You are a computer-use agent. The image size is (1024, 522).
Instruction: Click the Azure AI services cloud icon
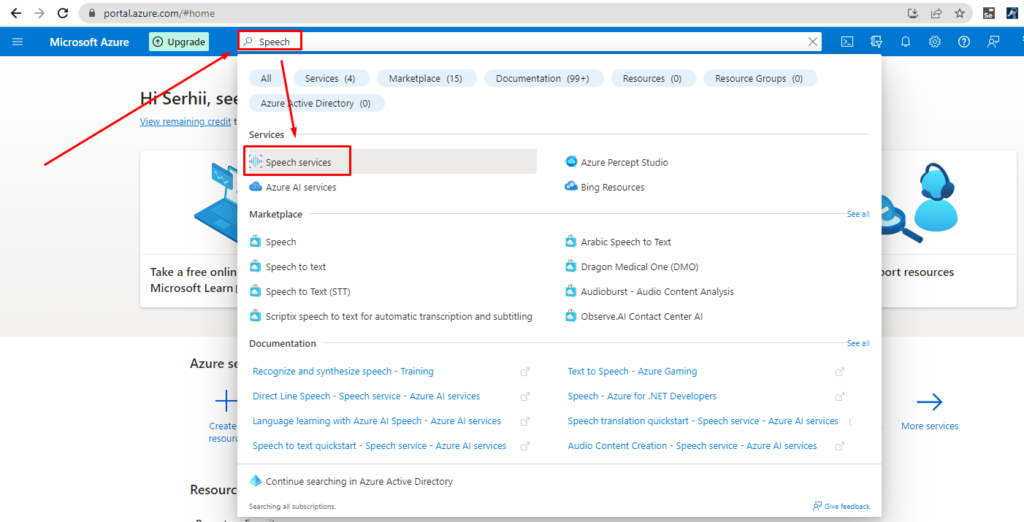pos(255,187)
